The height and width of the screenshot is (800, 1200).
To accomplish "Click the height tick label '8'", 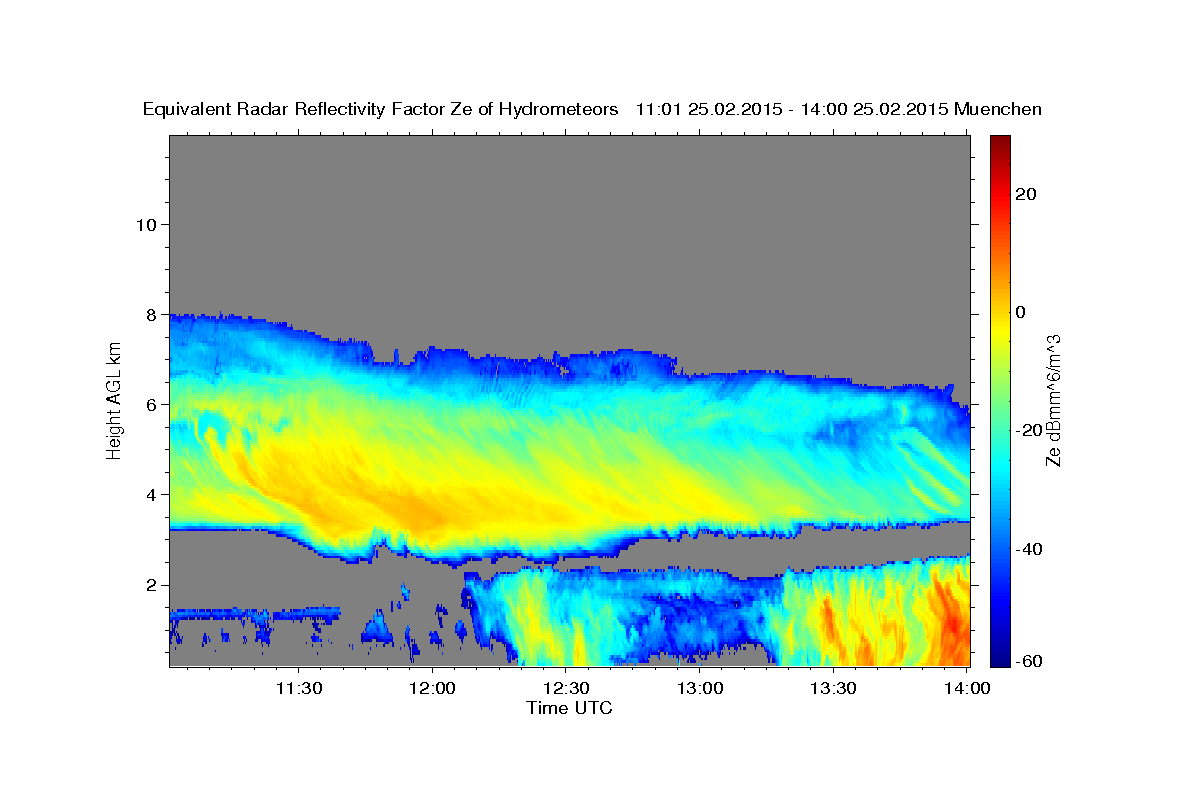I will click(150, 314).
